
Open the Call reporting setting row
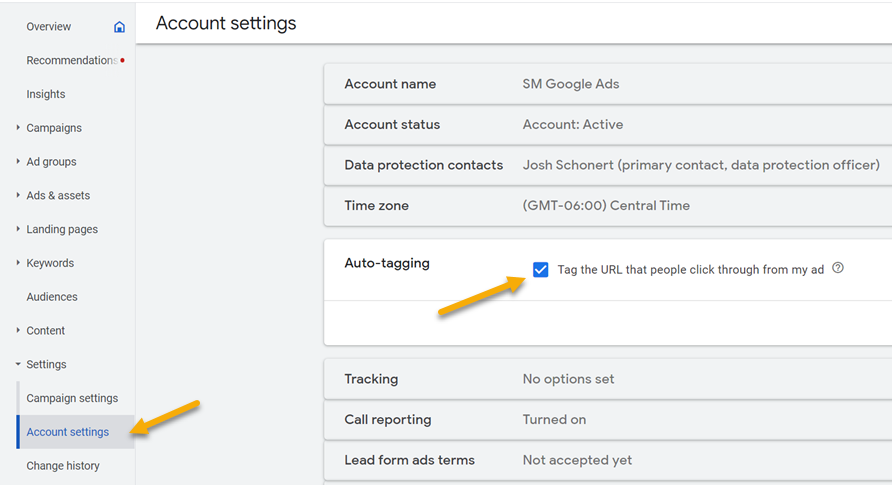[607, 420]
